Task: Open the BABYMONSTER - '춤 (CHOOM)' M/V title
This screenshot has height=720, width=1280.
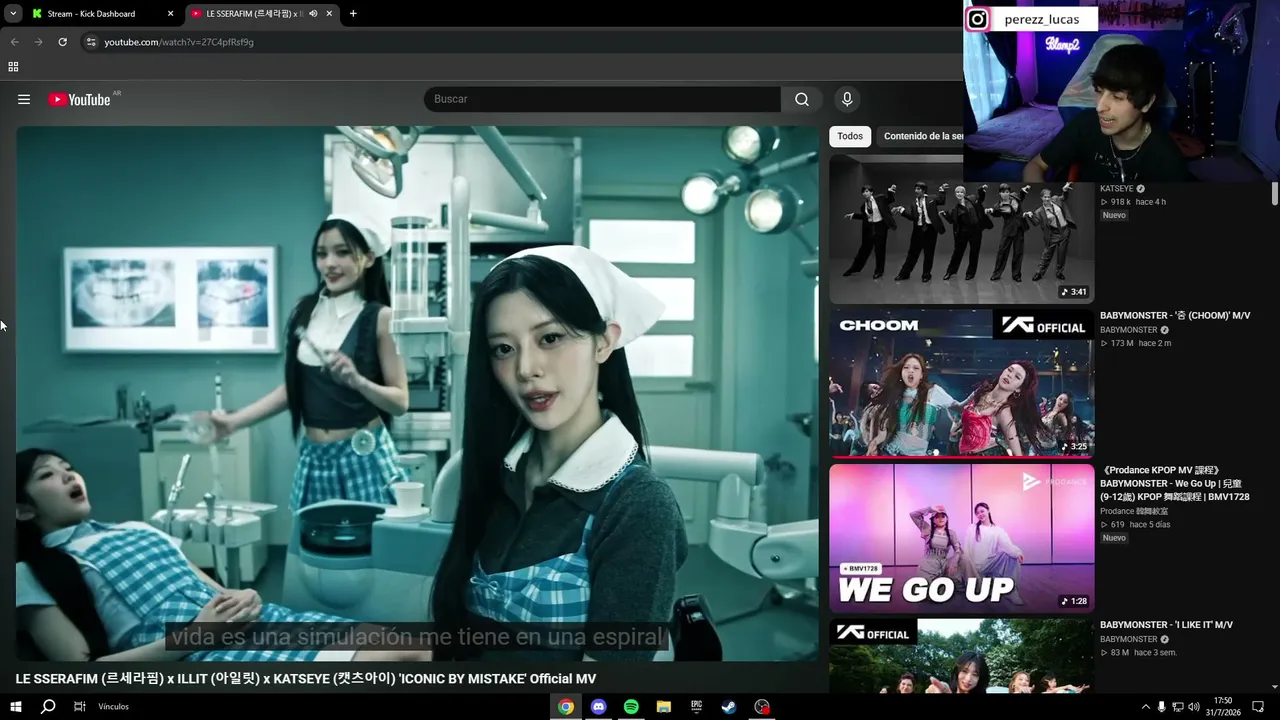Action: click(x=1175, y=316)
